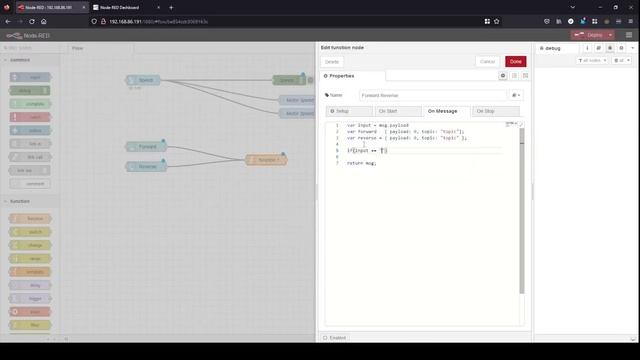This screenshot has height=360, width=640.
Task: Select the inject node in the palette
Action: pyautogui.click(x=30, y=77)
